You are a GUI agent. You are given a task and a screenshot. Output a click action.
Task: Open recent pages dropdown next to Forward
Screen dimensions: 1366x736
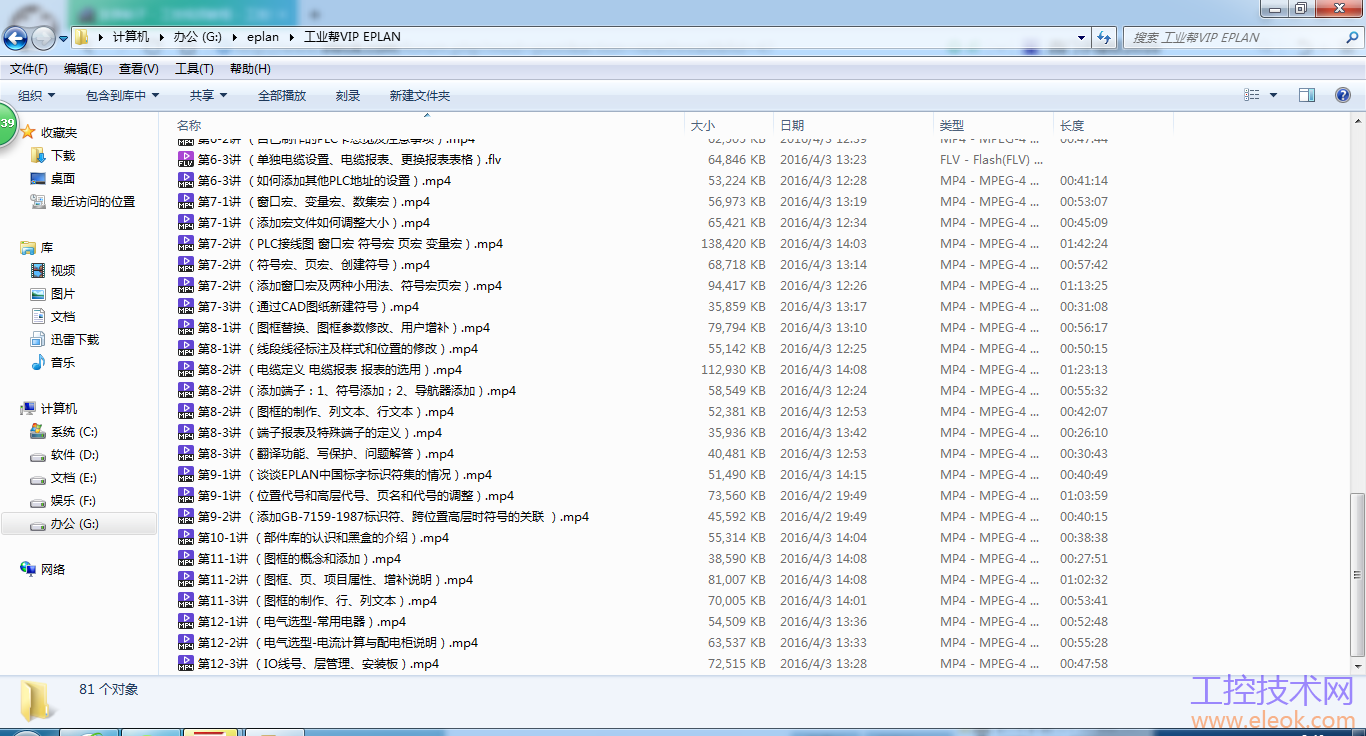pos(64,38)
